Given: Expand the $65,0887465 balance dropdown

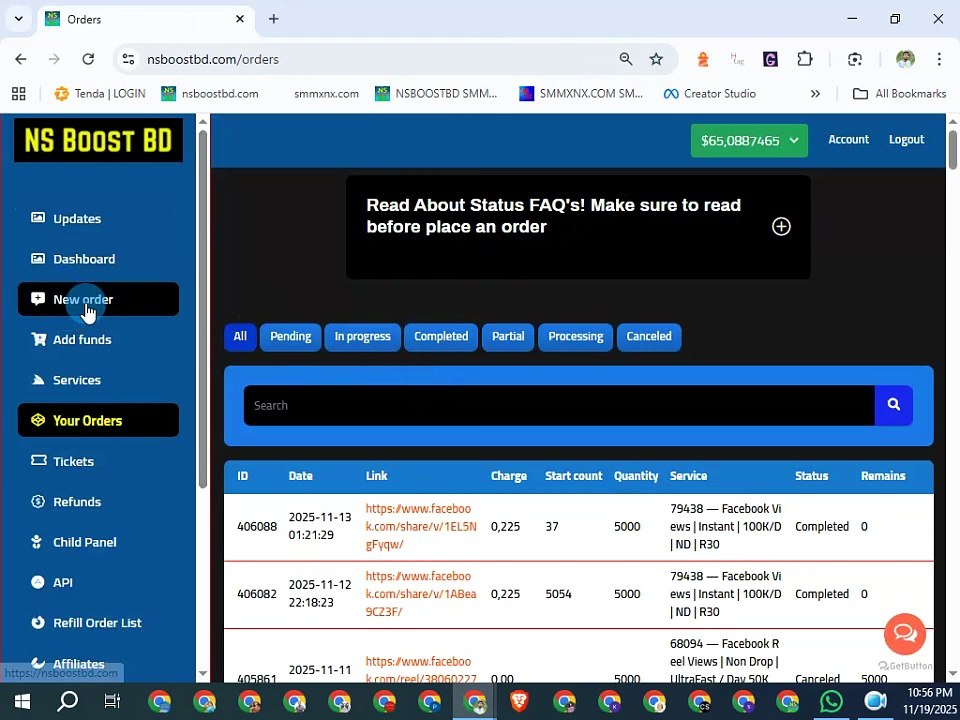Looking at the screenshot, I should [749, 141].
